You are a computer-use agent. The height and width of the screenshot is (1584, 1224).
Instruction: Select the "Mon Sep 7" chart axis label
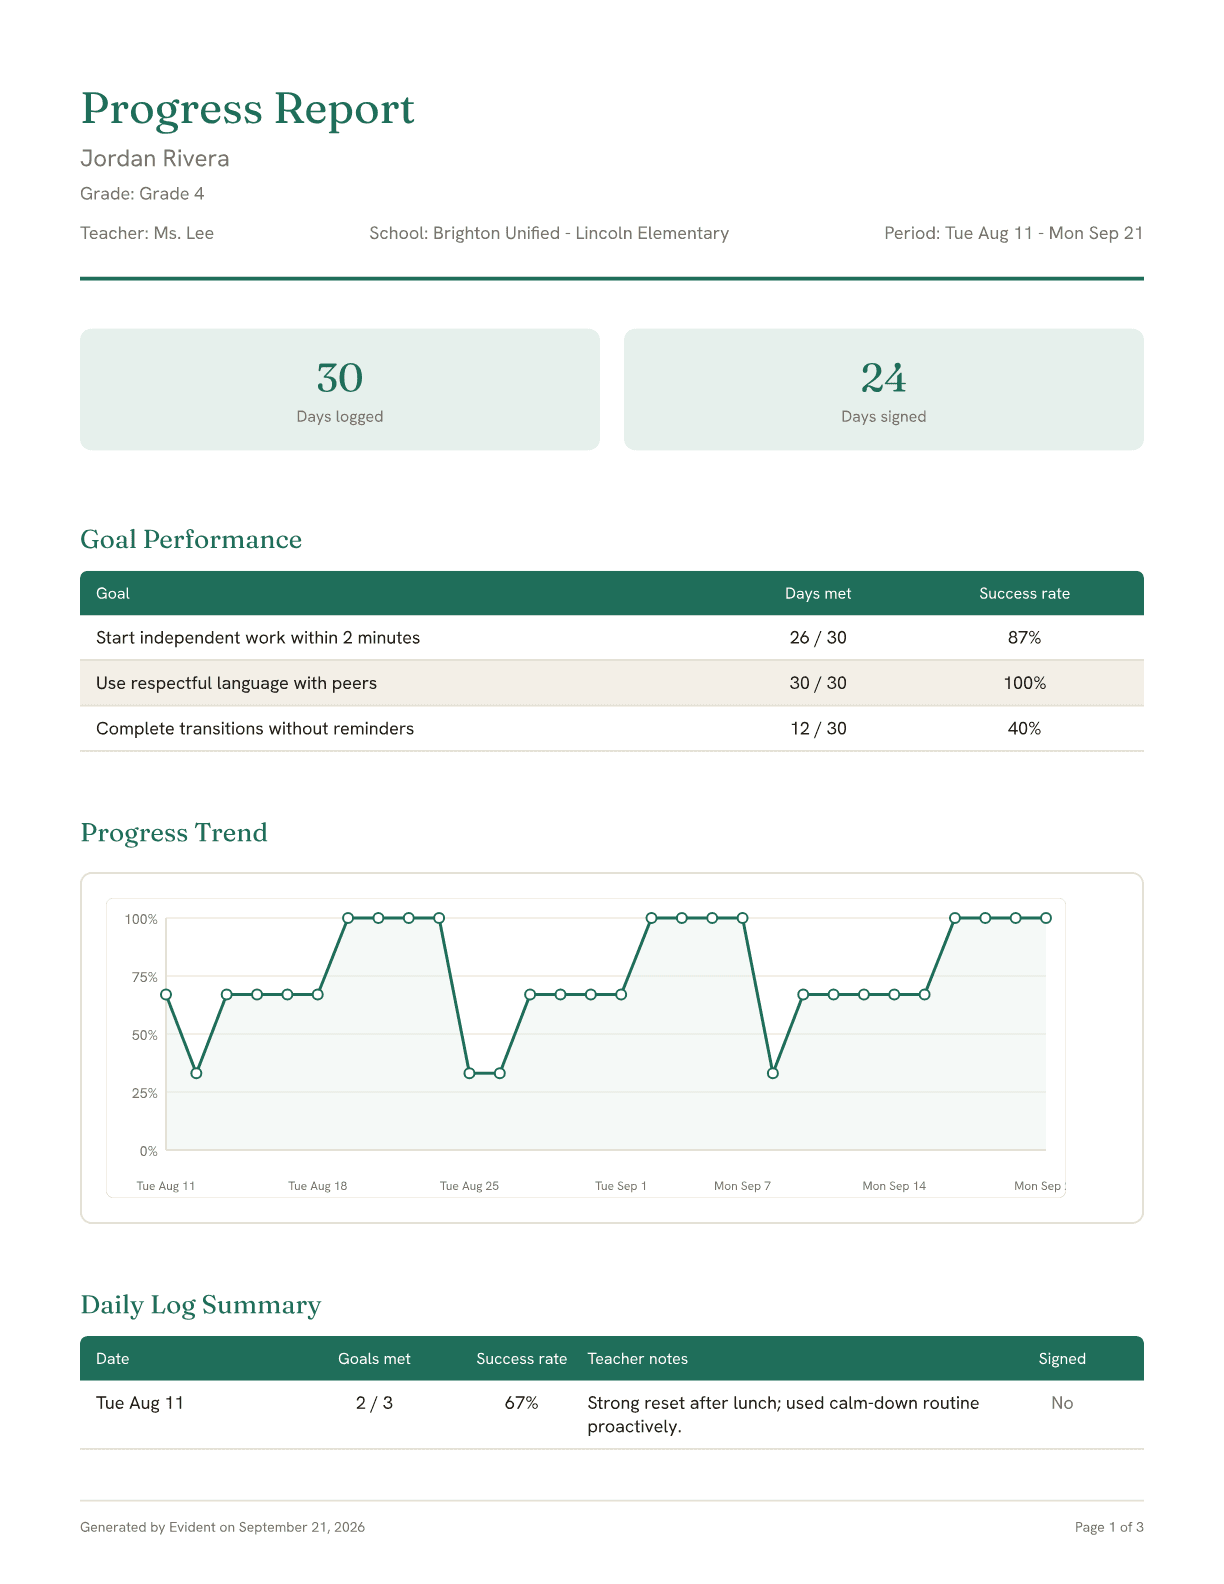(743, 1186)
